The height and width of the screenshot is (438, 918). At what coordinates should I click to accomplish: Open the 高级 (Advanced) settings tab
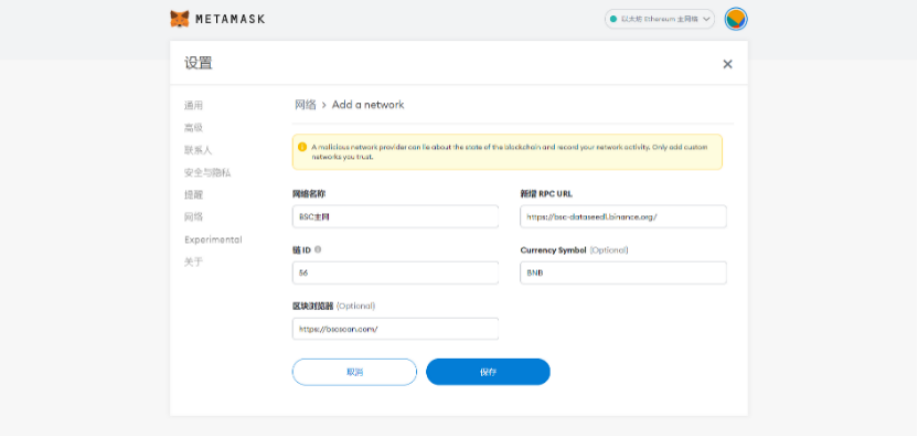193,128
